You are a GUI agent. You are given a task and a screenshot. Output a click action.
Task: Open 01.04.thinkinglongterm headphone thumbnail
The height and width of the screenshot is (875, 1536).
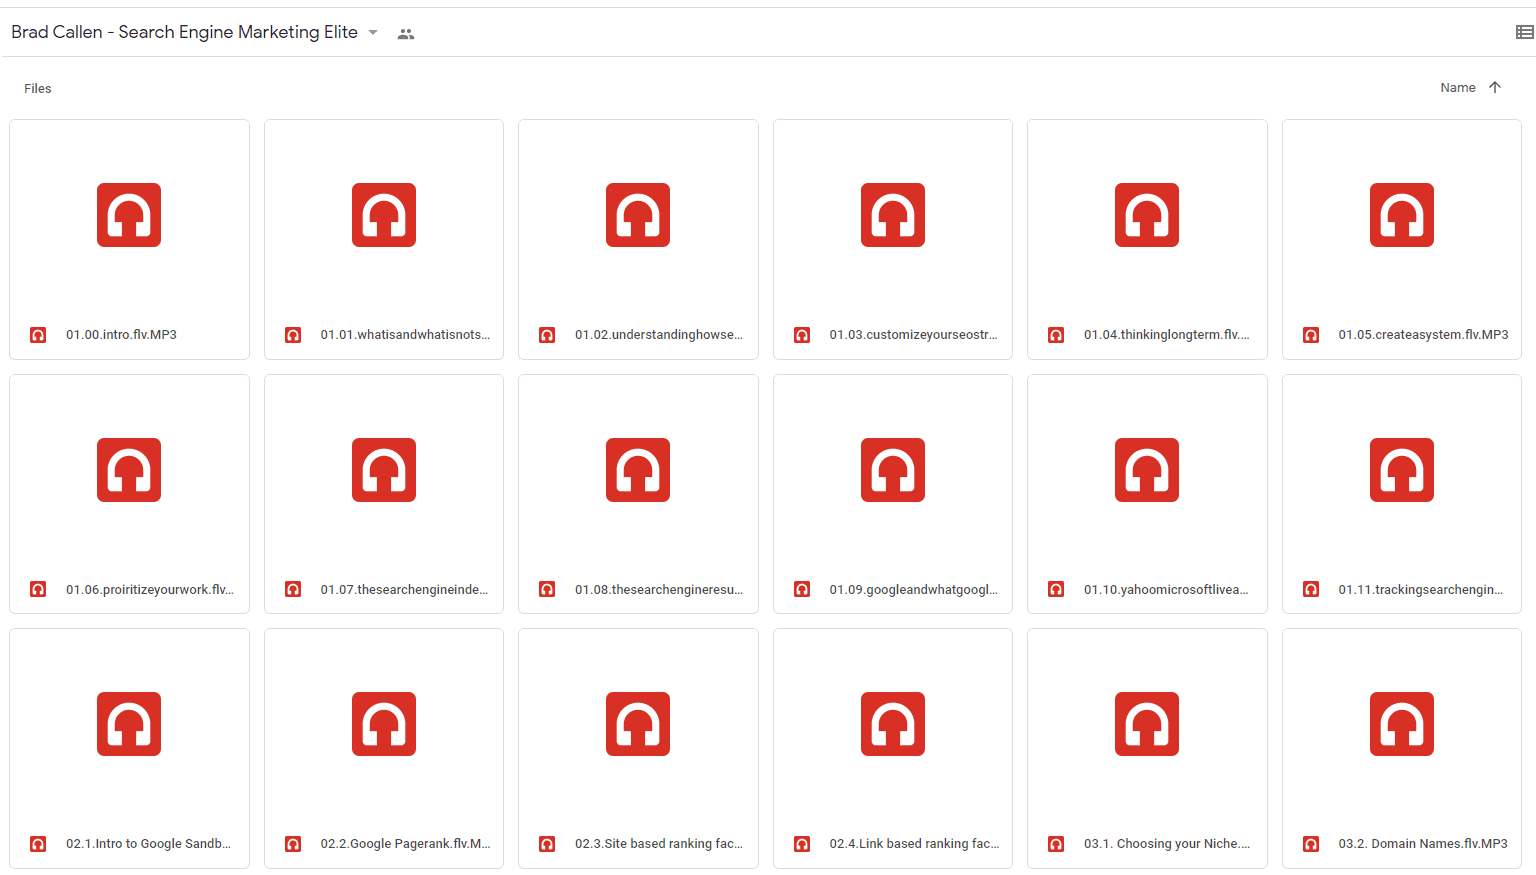click(x=1147, y=215)
